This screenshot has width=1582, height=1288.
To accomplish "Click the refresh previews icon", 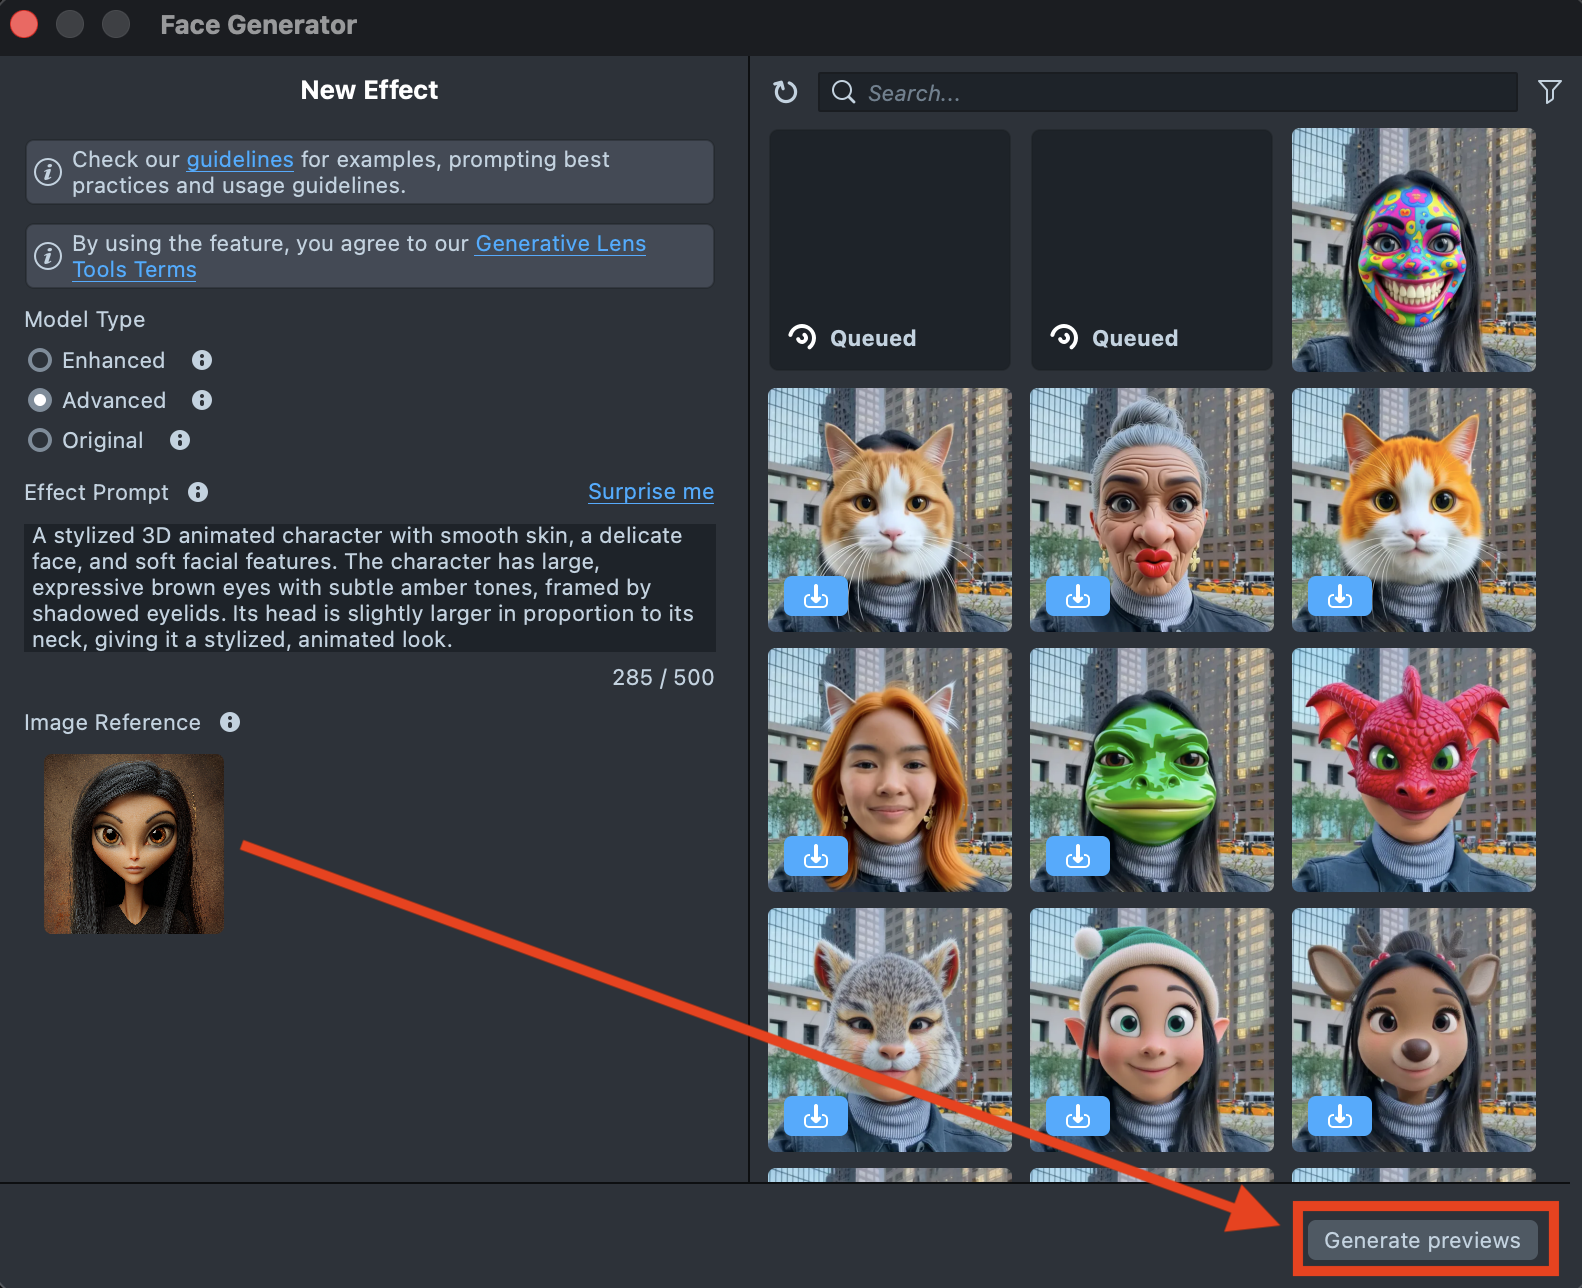I will 785,93.
